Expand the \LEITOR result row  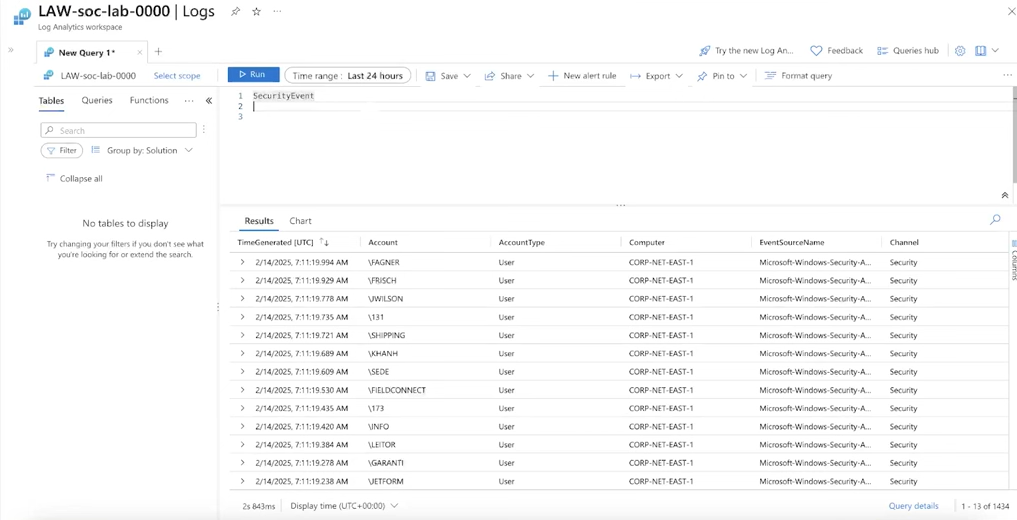pos(243,444)
